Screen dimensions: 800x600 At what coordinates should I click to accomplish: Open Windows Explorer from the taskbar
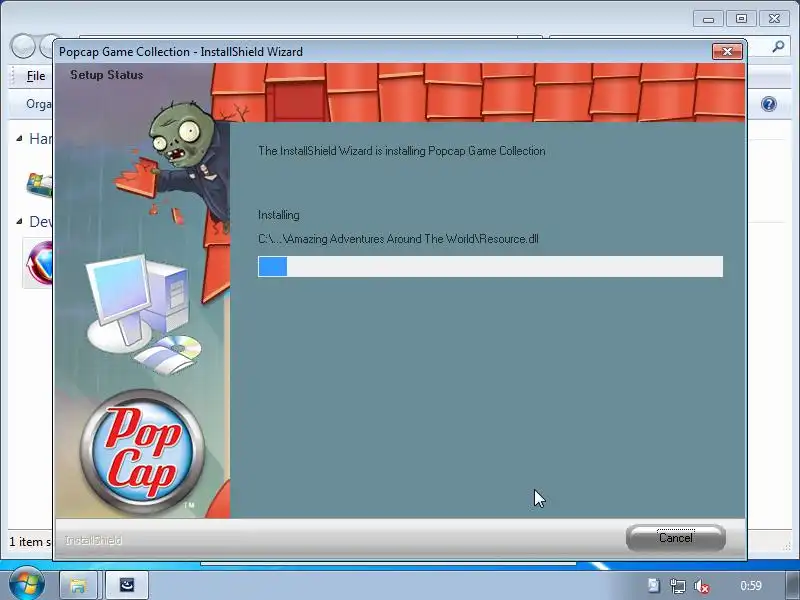[78, 585]
